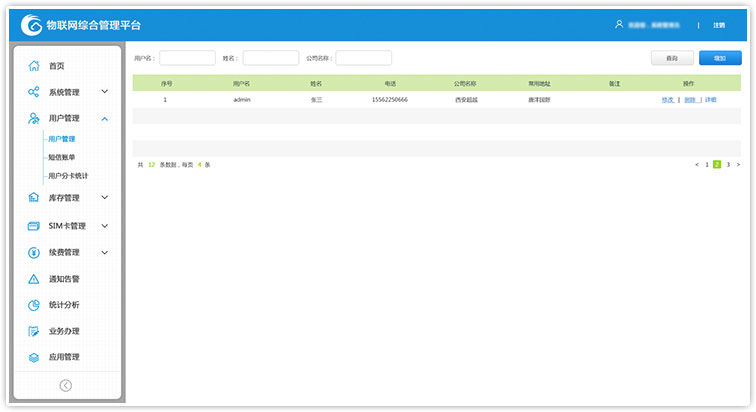
Task: Click 删除 link for admin row
Action: tap(690, 100)
